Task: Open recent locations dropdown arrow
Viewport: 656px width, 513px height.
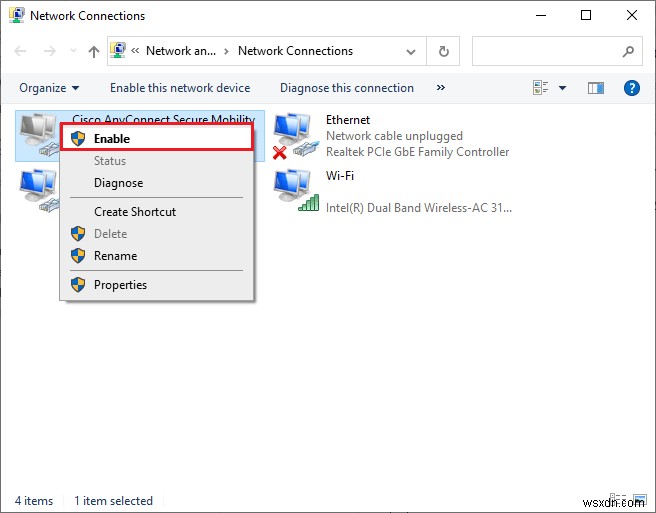Action: pyautogui.click(x=73, y=51)
